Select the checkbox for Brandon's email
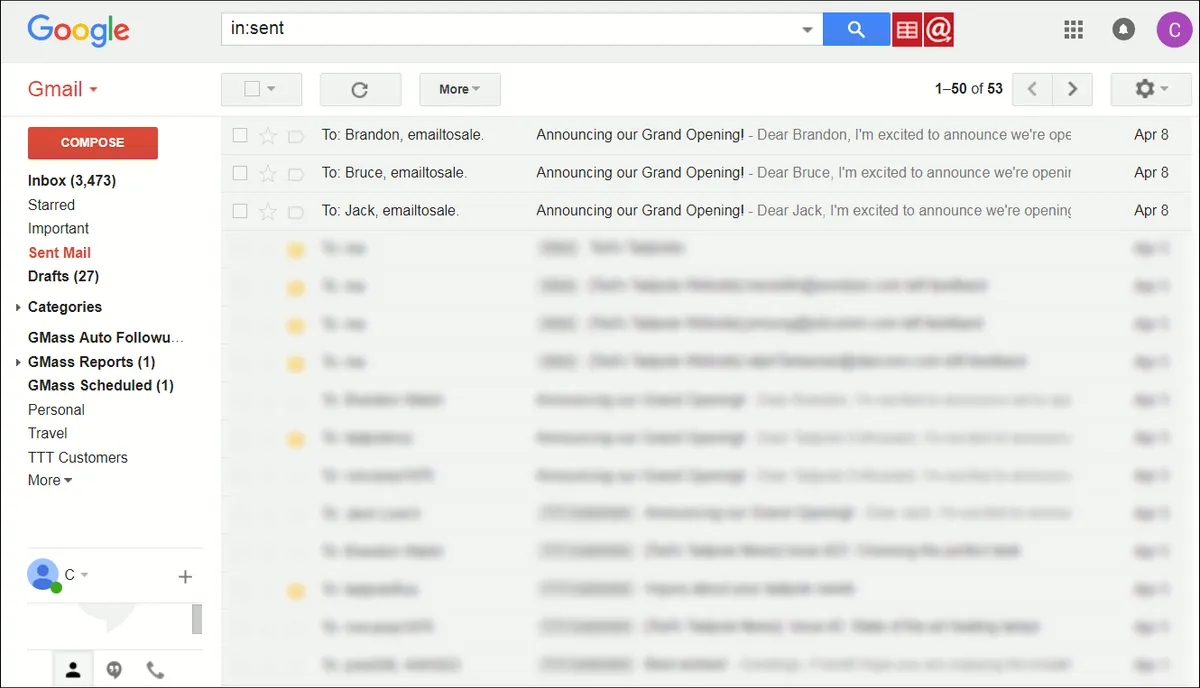Image resolution: width=1200 pixels, height=688 pixels. click(239, 135)
